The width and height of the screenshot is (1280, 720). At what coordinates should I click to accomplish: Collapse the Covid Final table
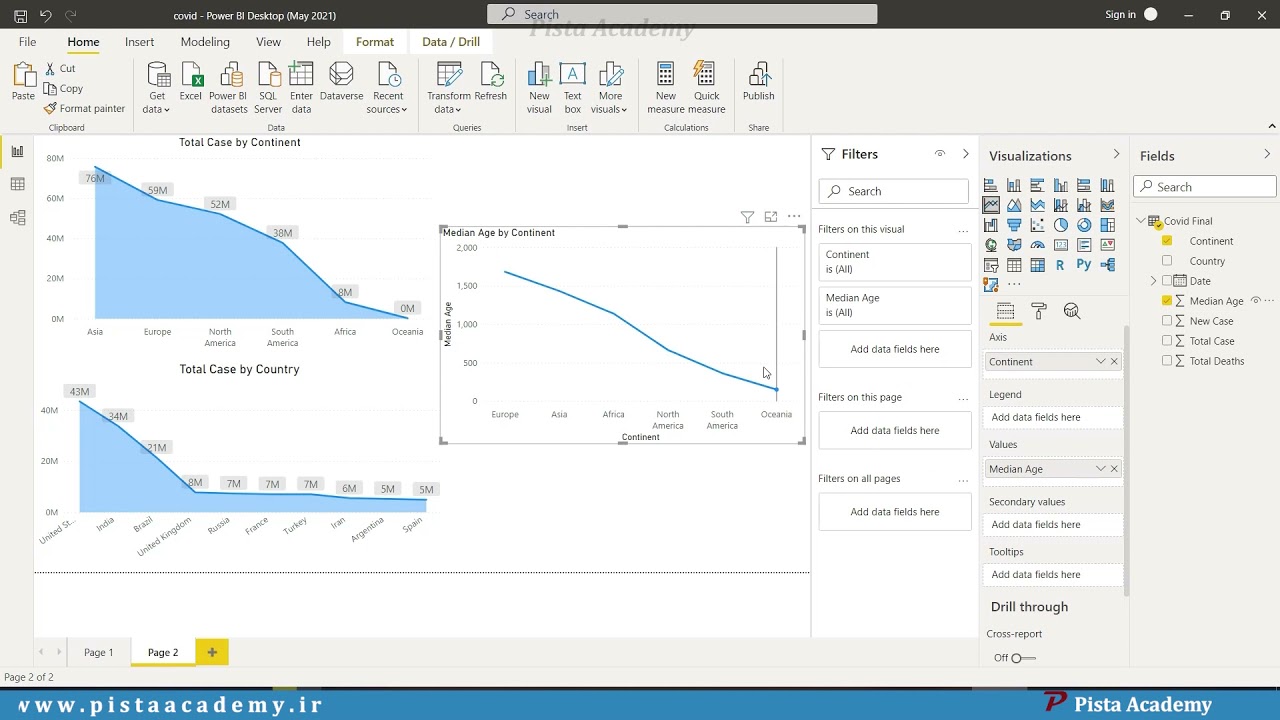tap(1140, 221)
